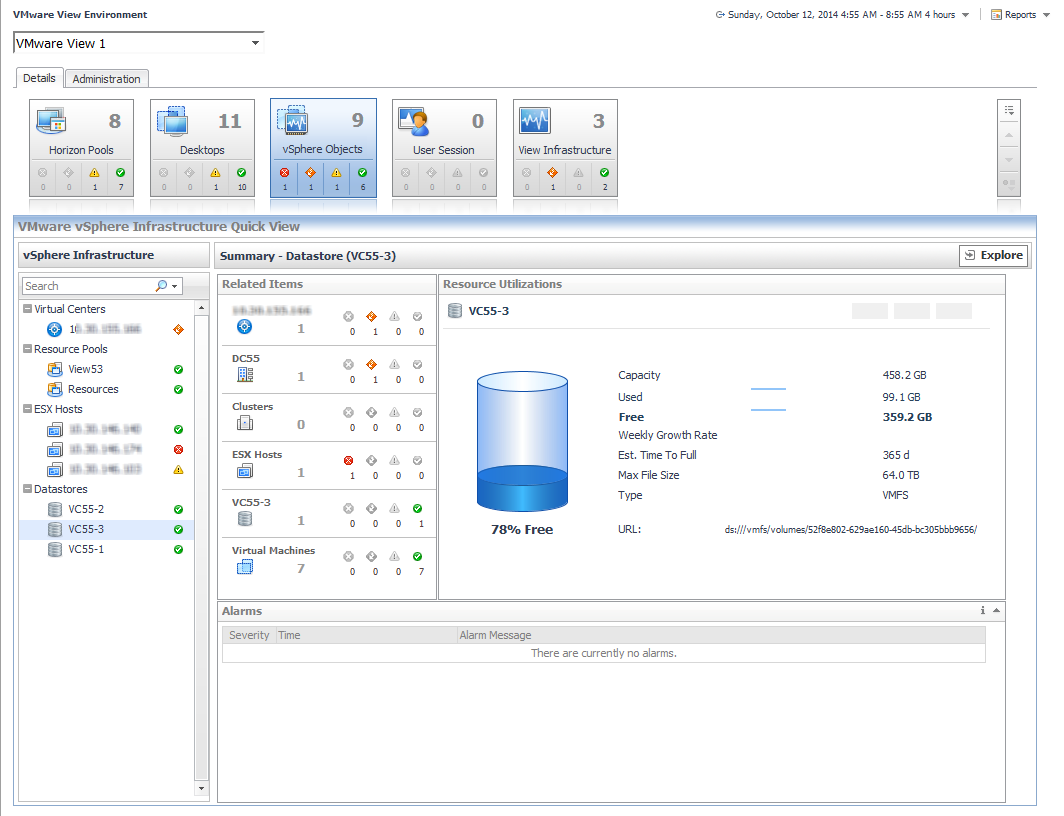The width and height of the screenshot is (1064, 816).
Task: Click the Alarms panel info icon
Action: pyautogui.click(x=982, y=610)
